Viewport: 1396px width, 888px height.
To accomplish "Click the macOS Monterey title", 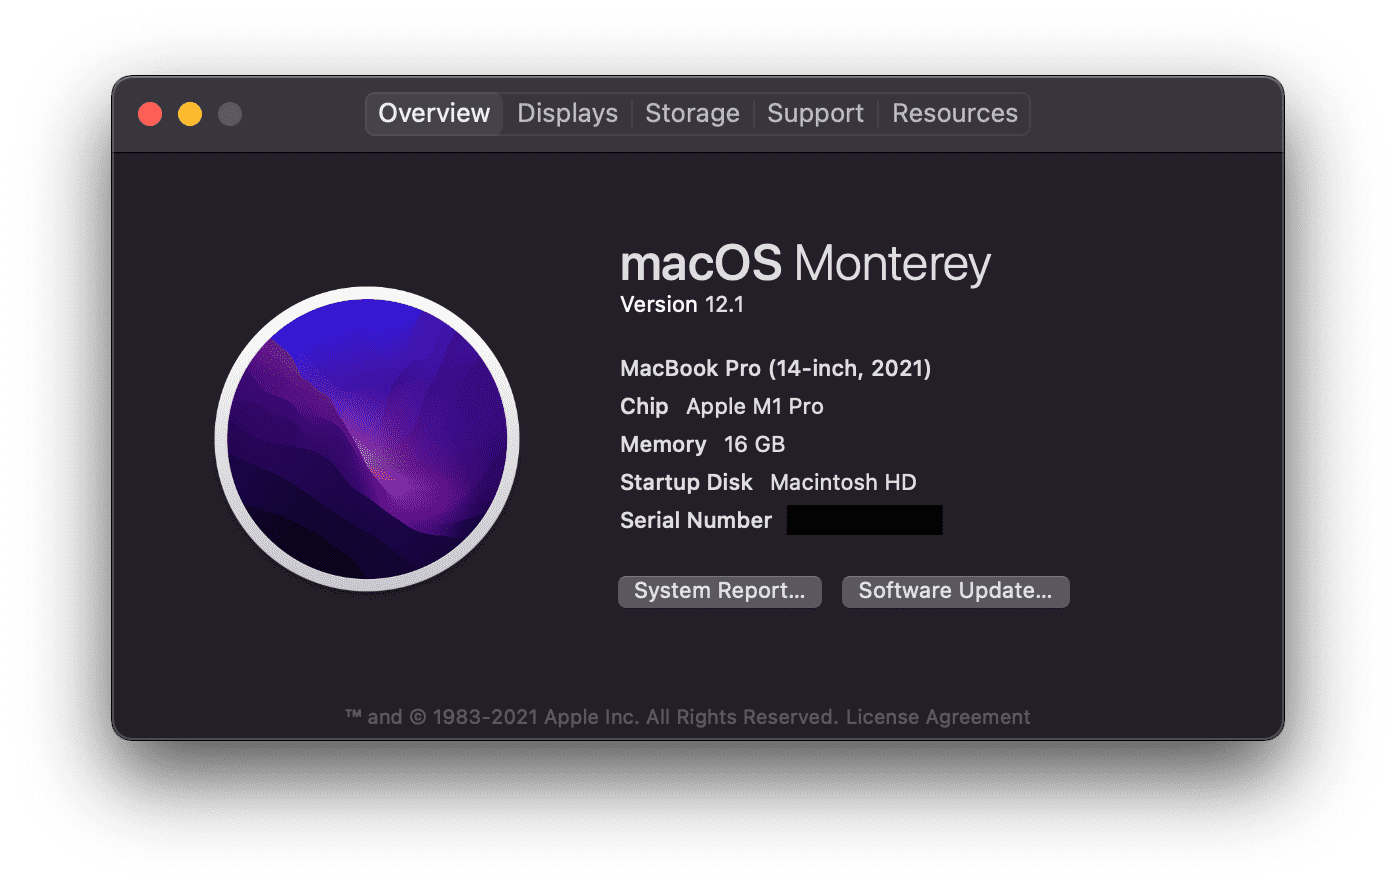I will point(805,264).
